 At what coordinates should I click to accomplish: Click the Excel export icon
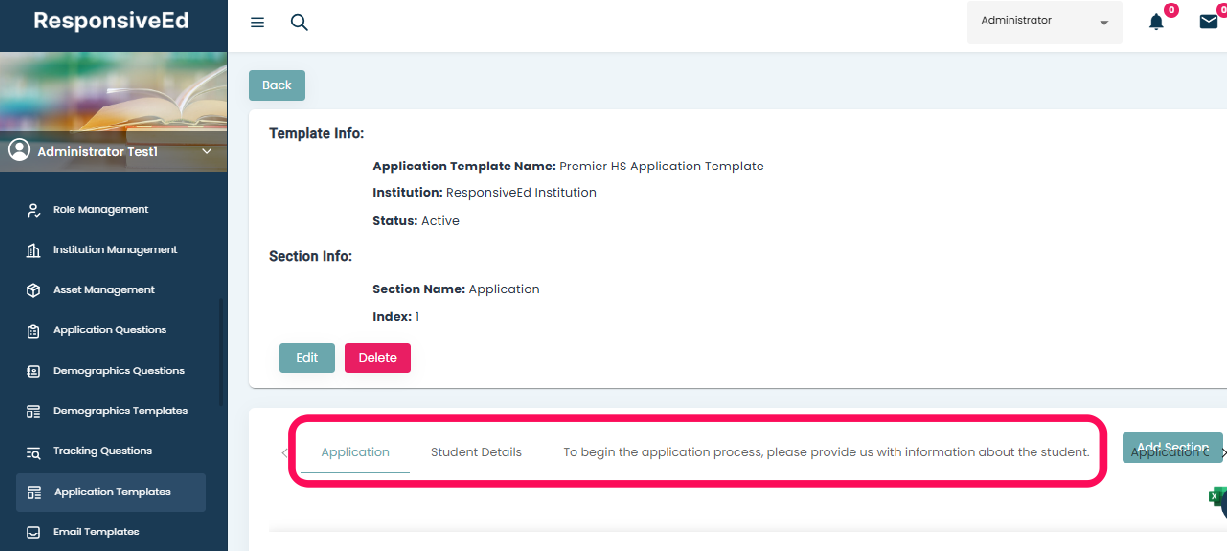point(1218,497)
